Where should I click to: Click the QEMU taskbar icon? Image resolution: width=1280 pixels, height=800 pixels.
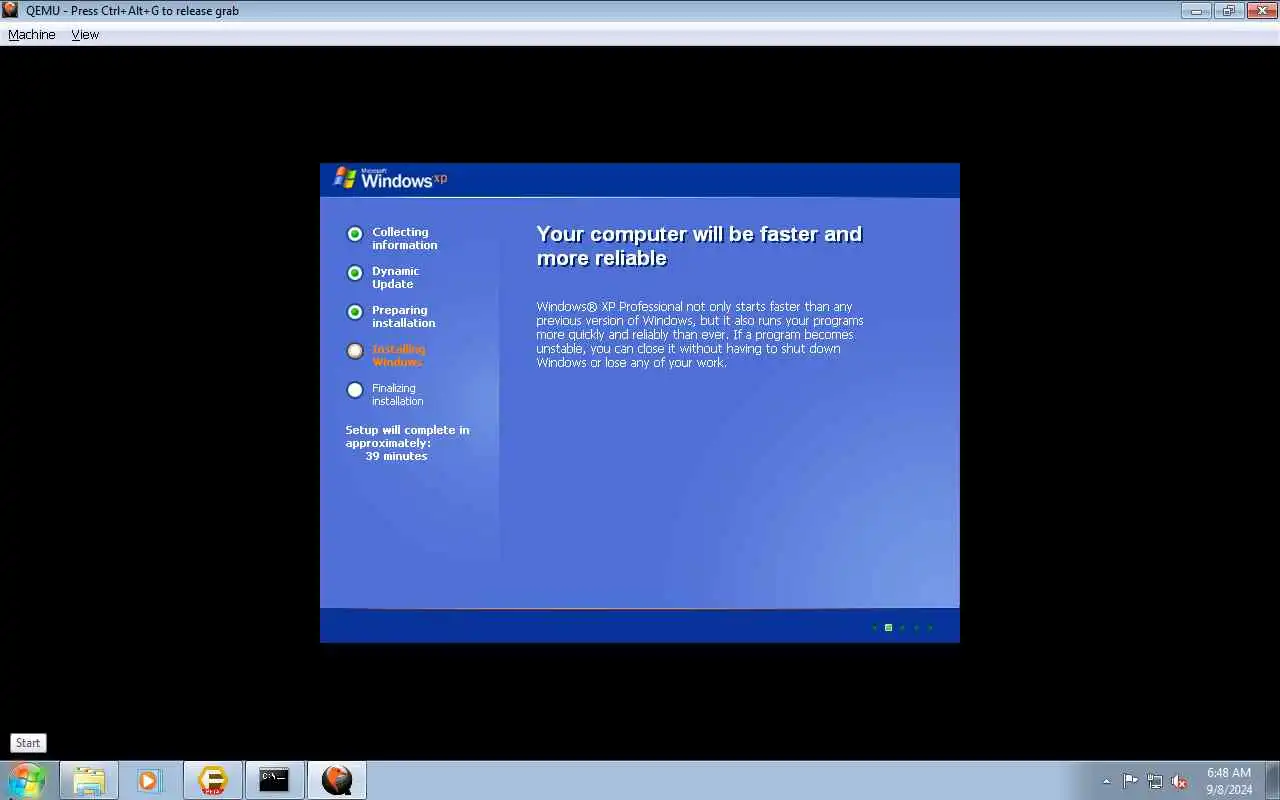[337, 780]
